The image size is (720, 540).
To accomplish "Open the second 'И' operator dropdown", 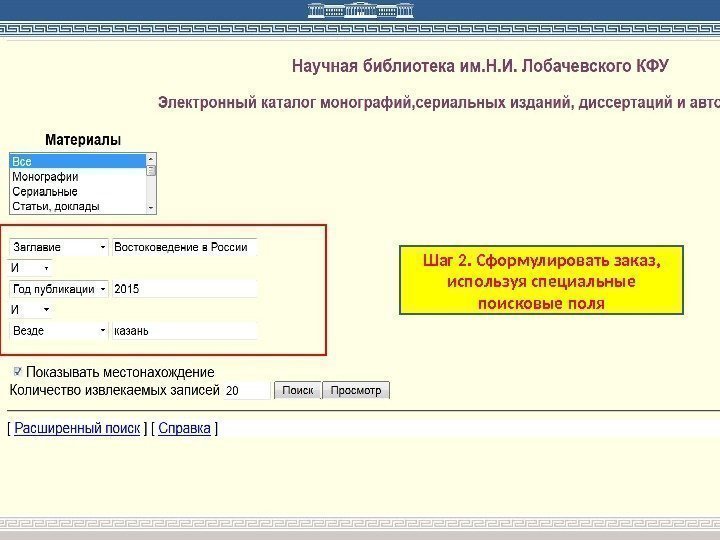I will (x=29, y=309).
